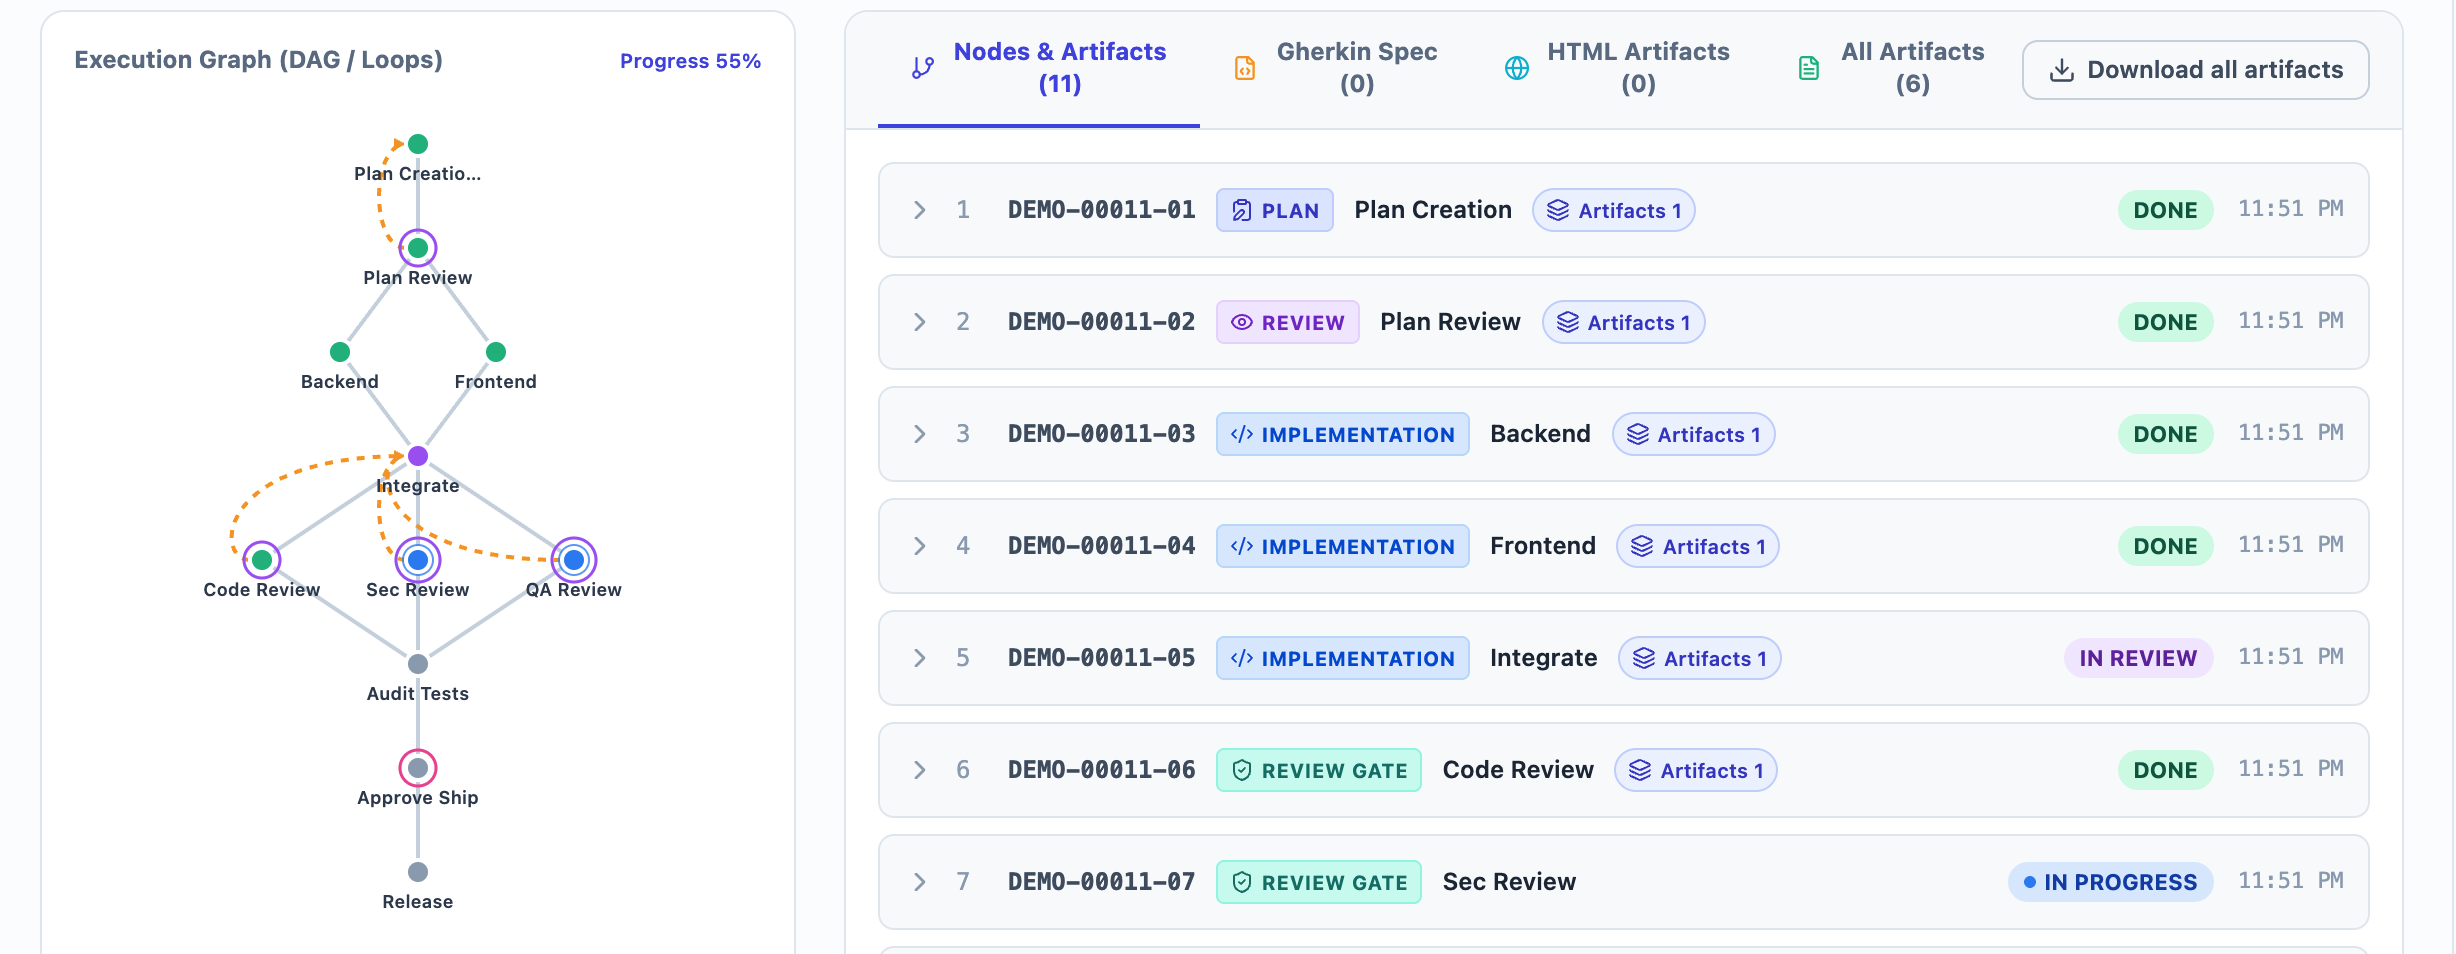Open Artifacts 1 badge for Backend
This screenshot has height=954, width=2456.
tap(1694, 434)
